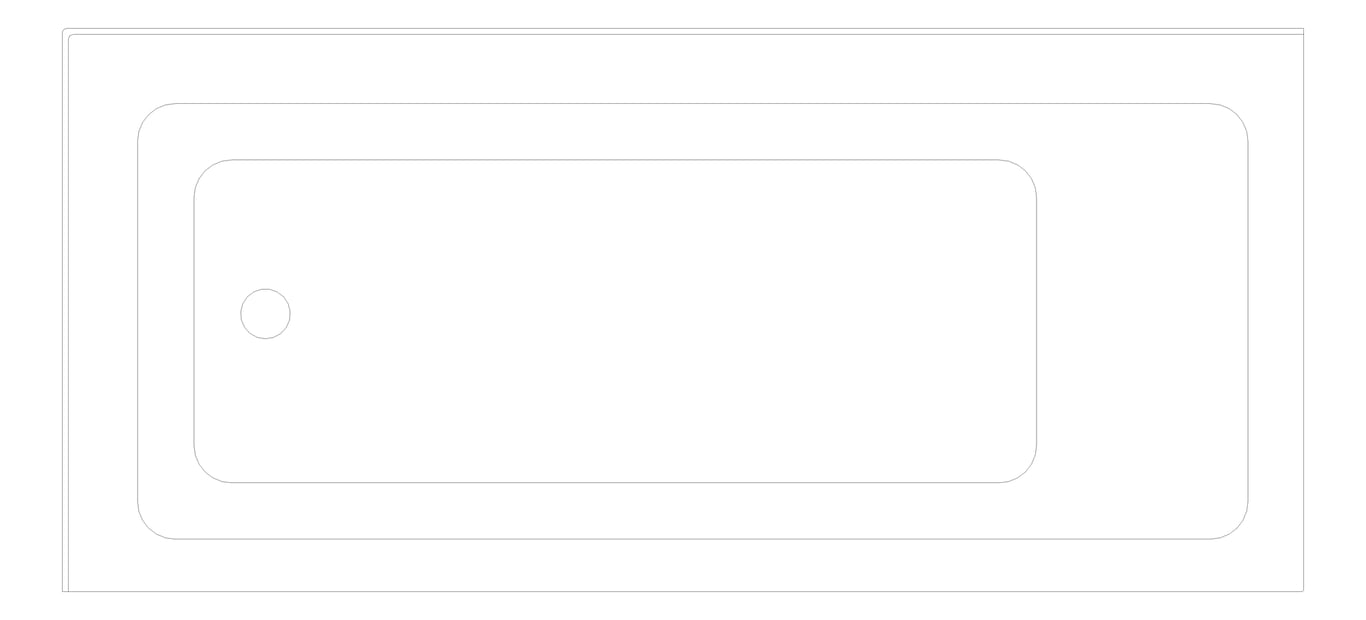Select the left double-line edge of outer frame
Viewport: 1366px width, 620px height.
65,310
